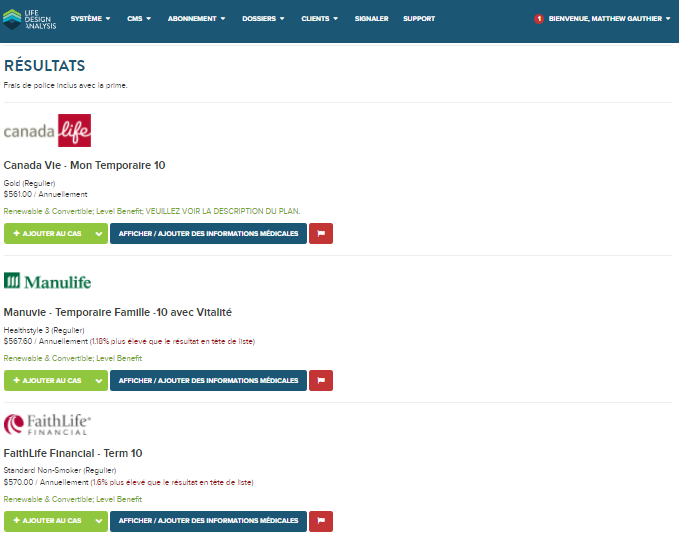Click the Résultats heading
Viewport: 679px width, 540px height.
pos(45,66)
